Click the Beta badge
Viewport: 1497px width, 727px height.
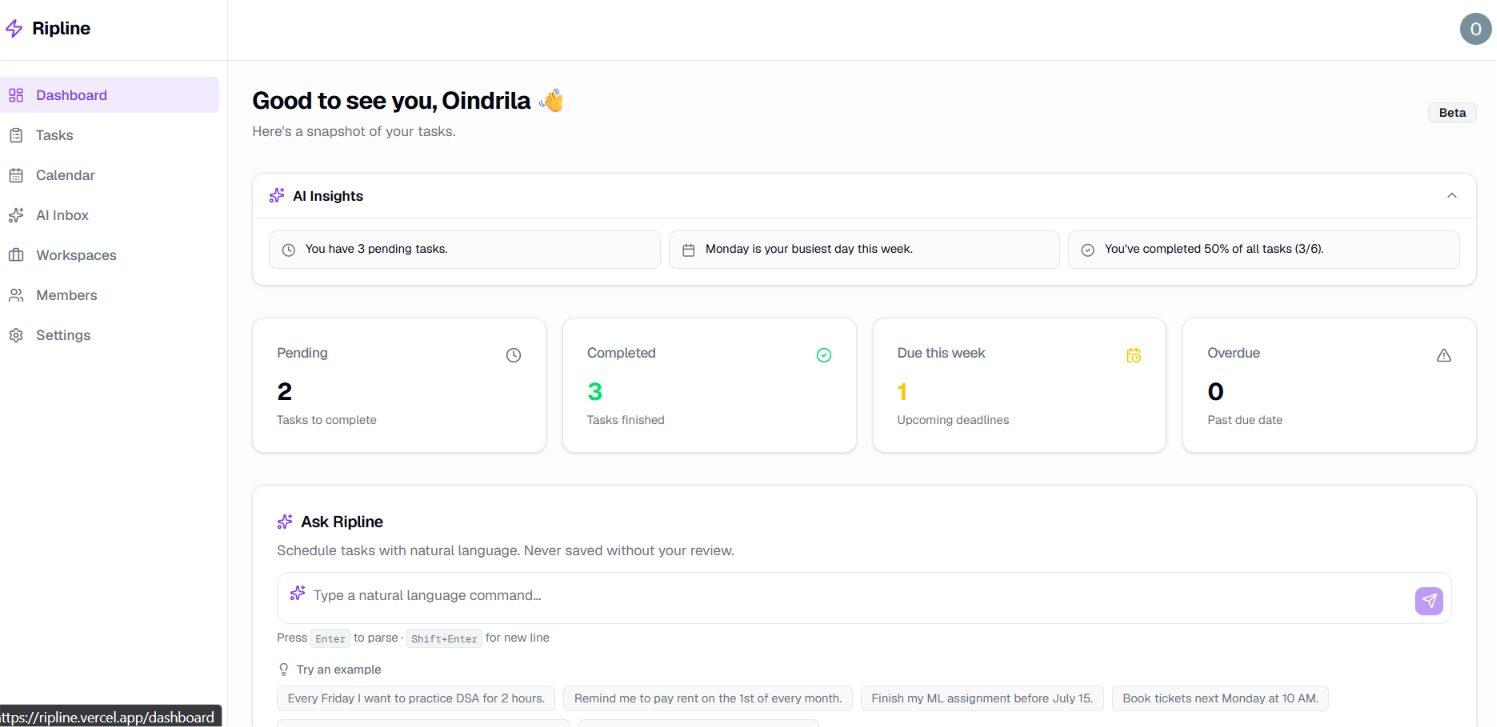pyautogui.click(x=1452, y=113)
